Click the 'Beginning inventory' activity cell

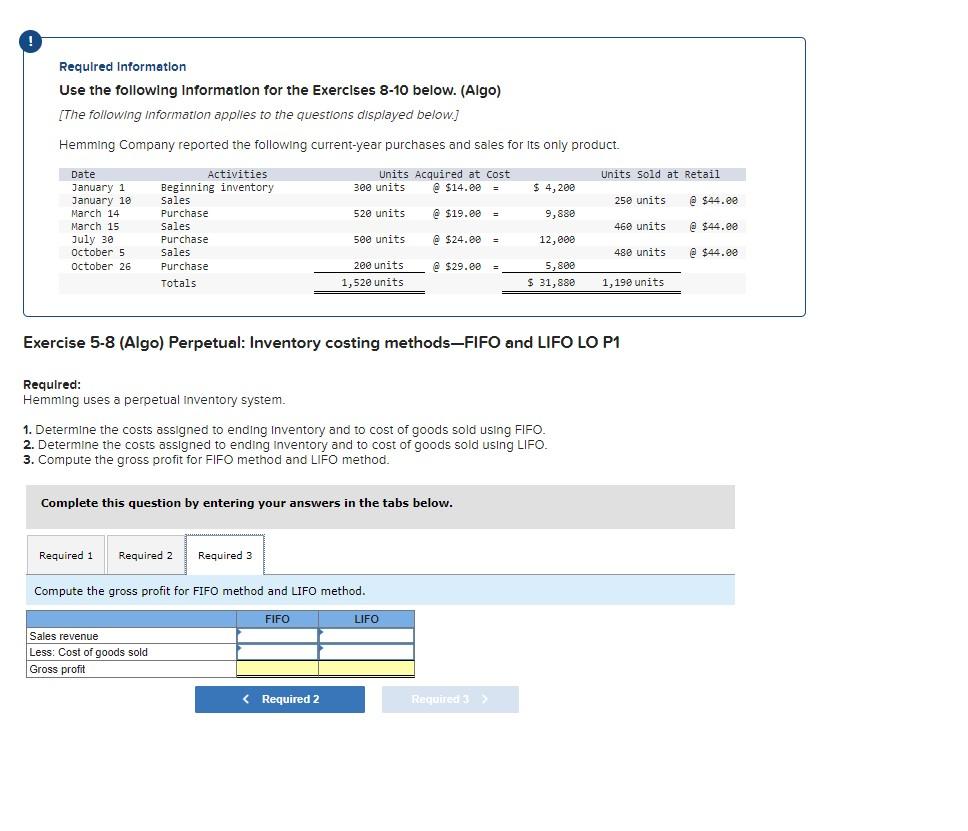(217, 187)
